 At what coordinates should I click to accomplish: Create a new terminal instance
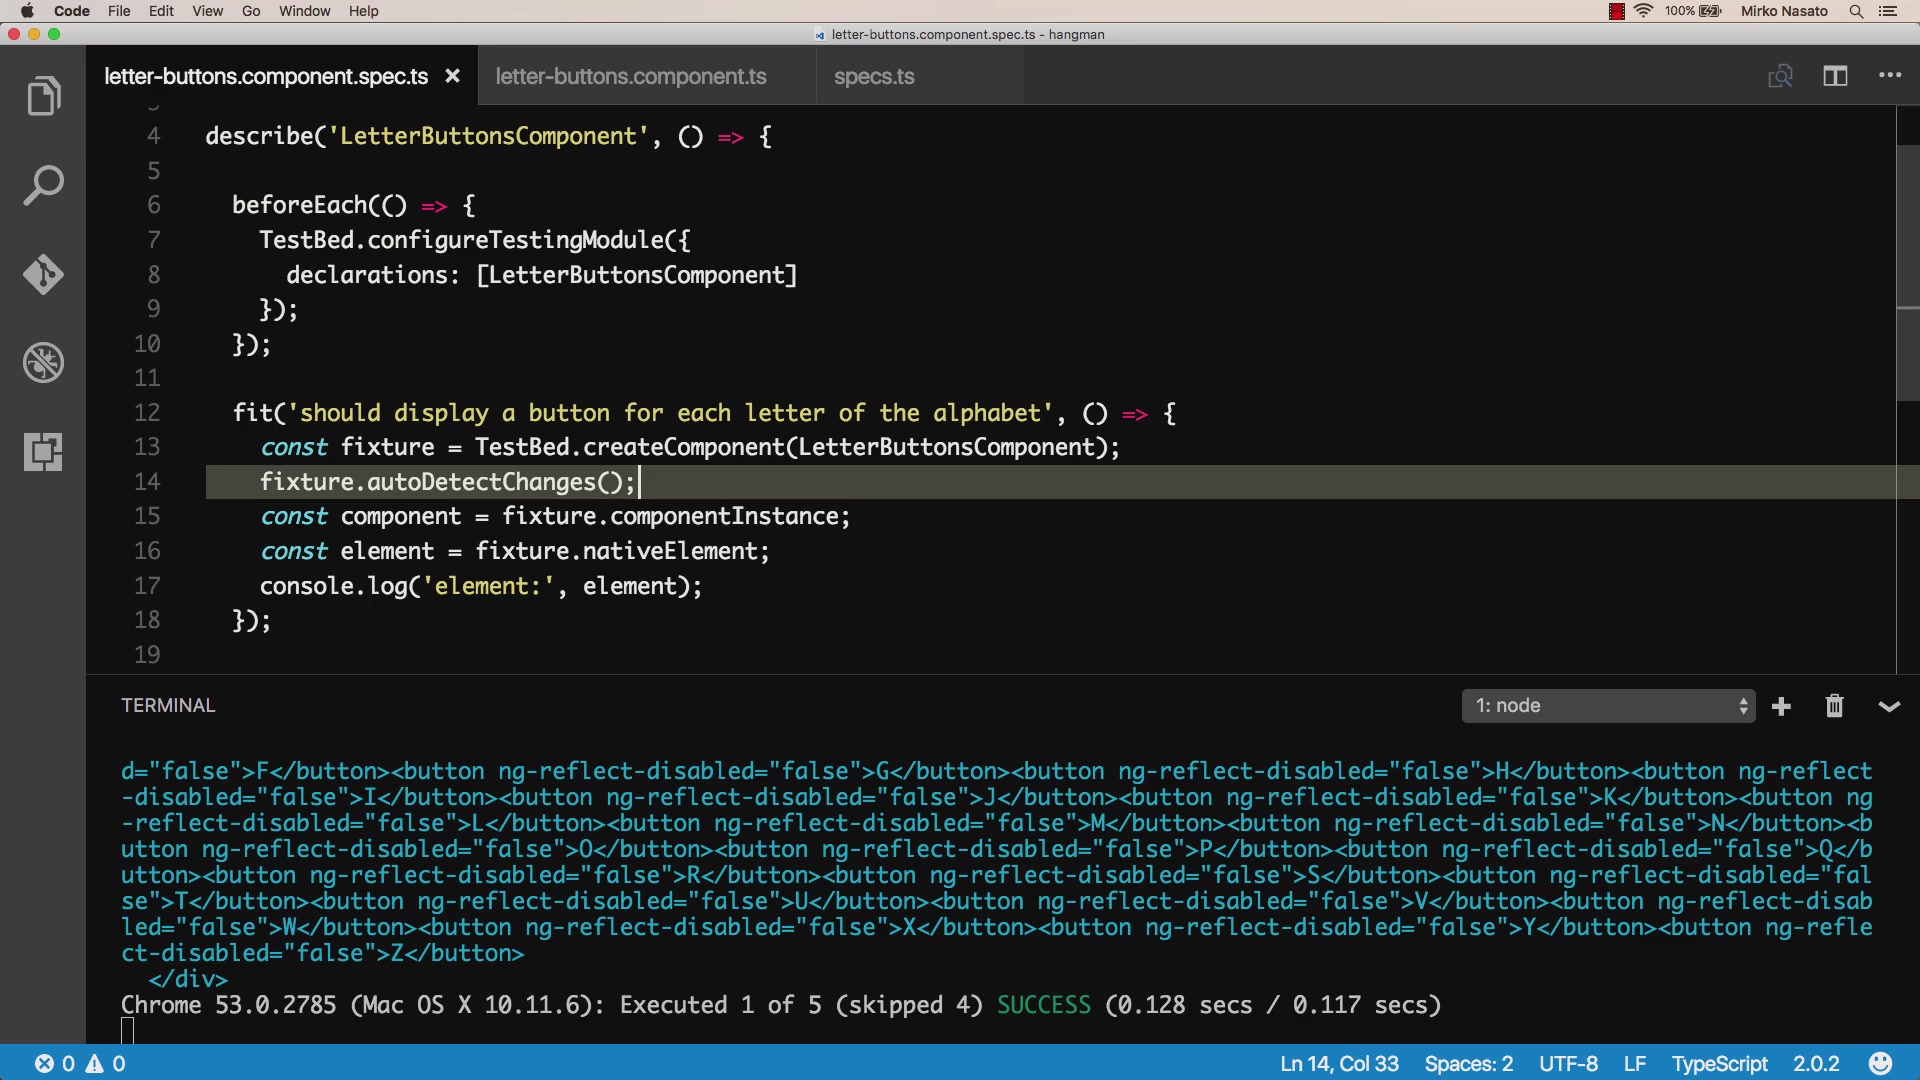click(1781, 706)
